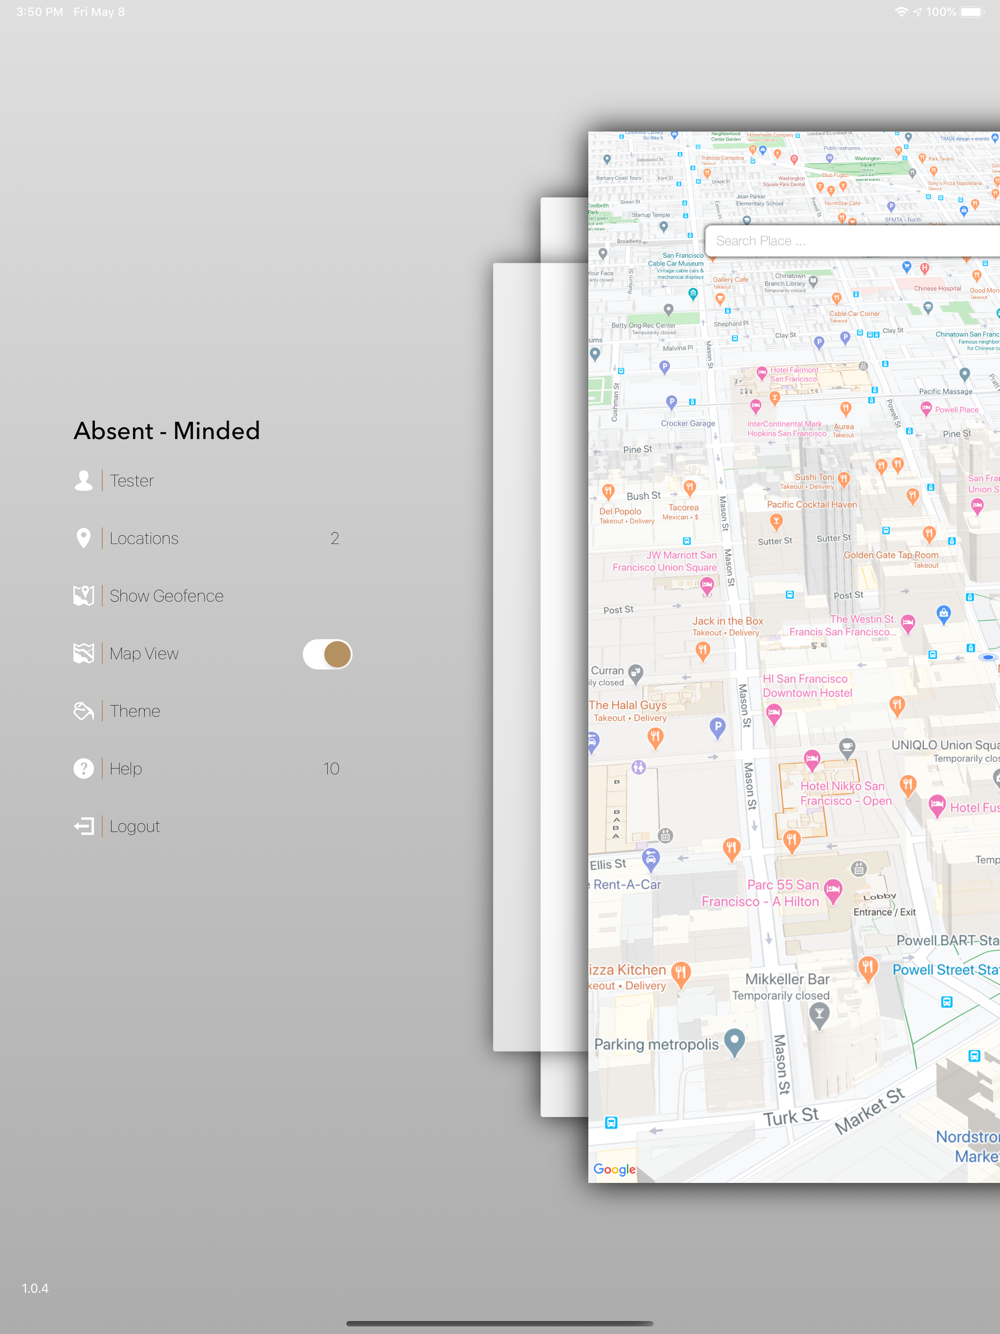Tap the Help count "10"
This screenshot has height=1334, width=1000.
pyautogui.click(x=331, y=769)
